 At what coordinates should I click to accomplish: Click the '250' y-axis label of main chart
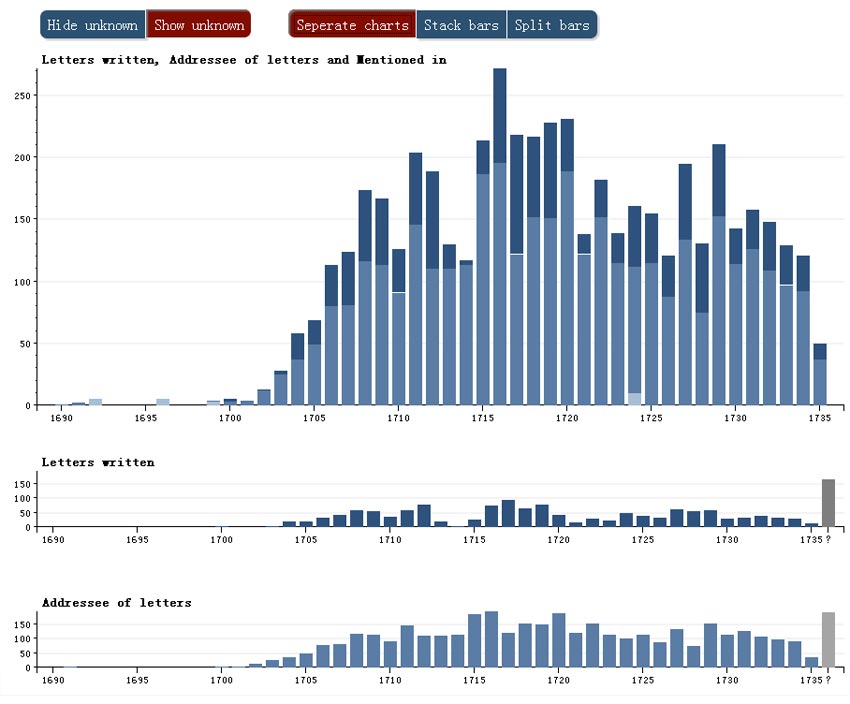[x=23, y=95]
